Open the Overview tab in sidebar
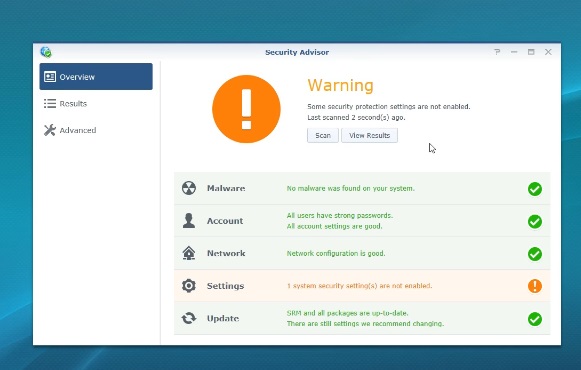Screen dimensions: 581x370 tap(96, 76)
